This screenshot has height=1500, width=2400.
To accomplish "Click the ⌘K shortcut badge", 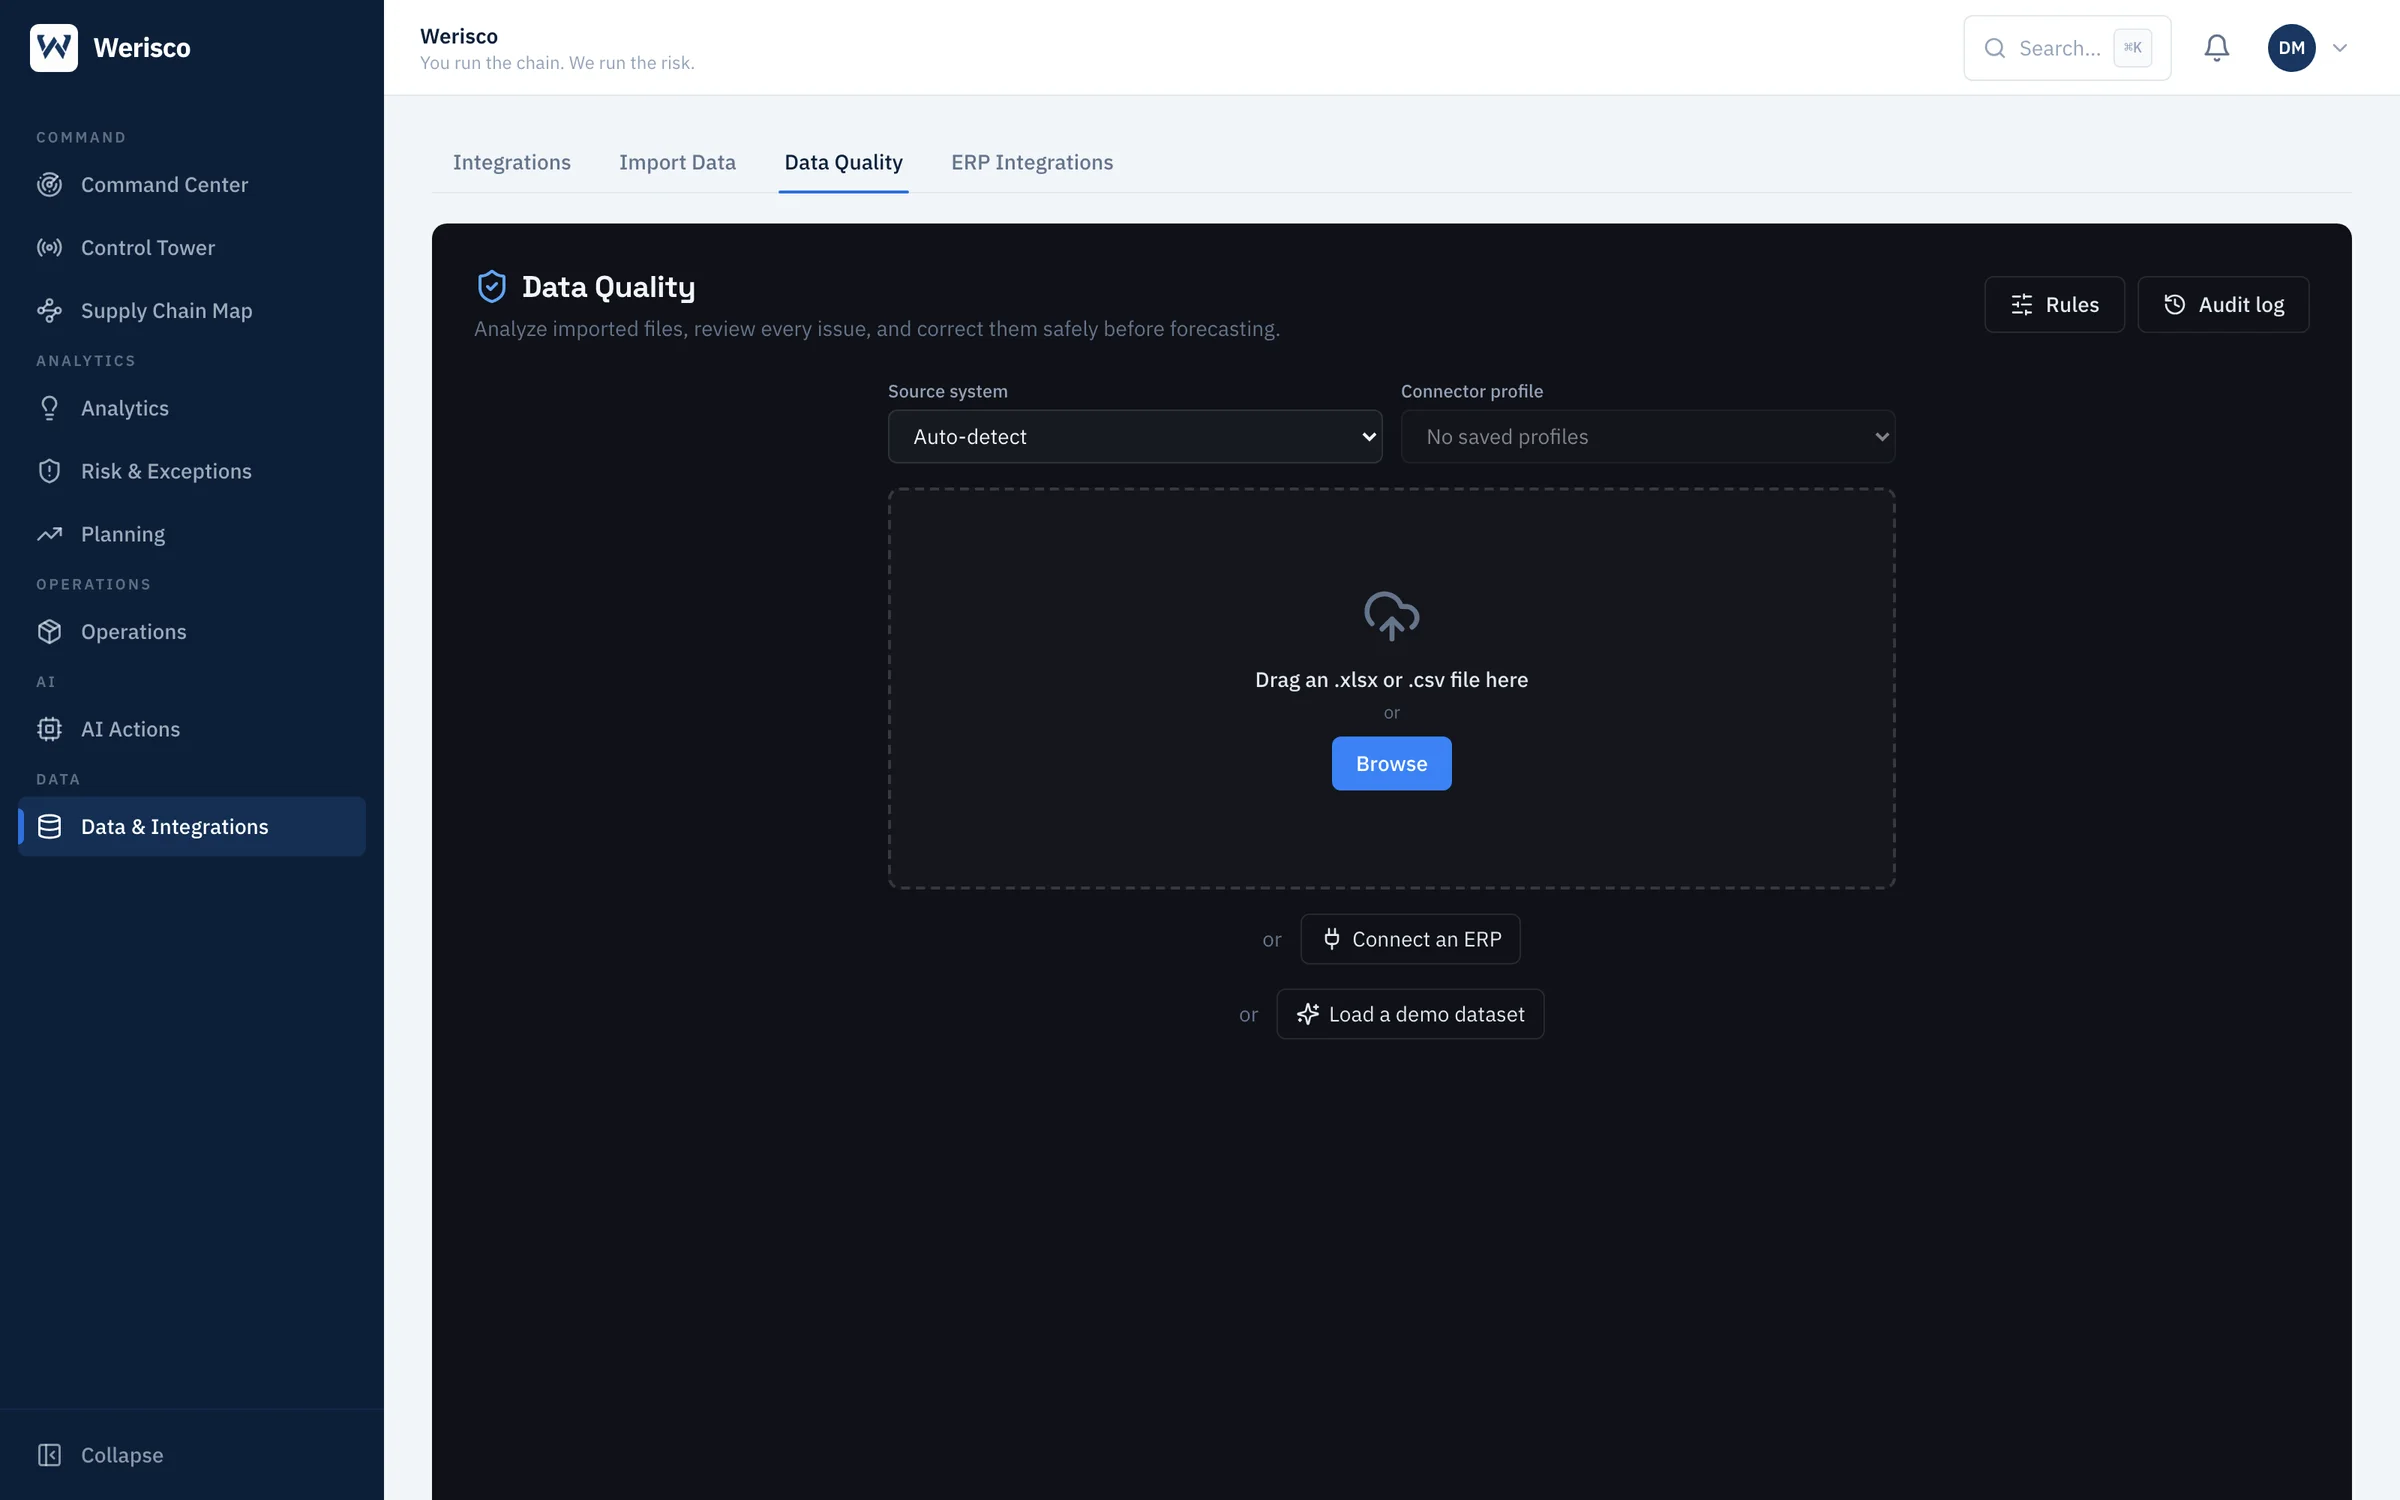I will tap(2133, 47).
